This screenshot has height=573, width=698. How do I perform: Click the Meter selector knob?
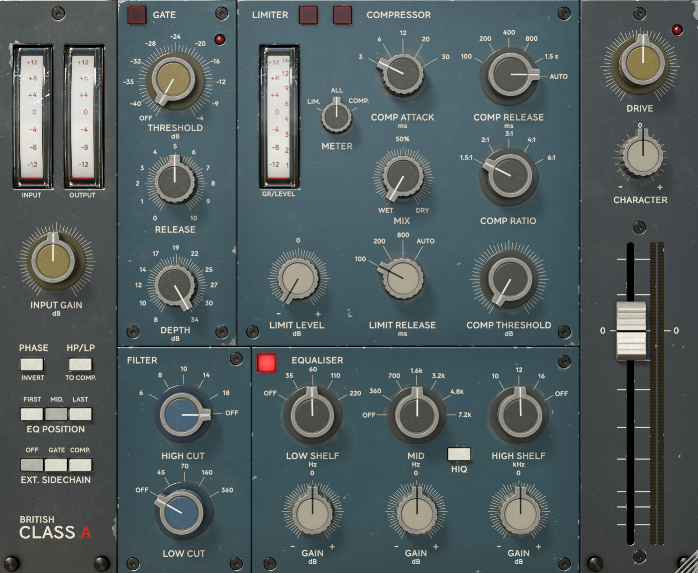(337, 117)
